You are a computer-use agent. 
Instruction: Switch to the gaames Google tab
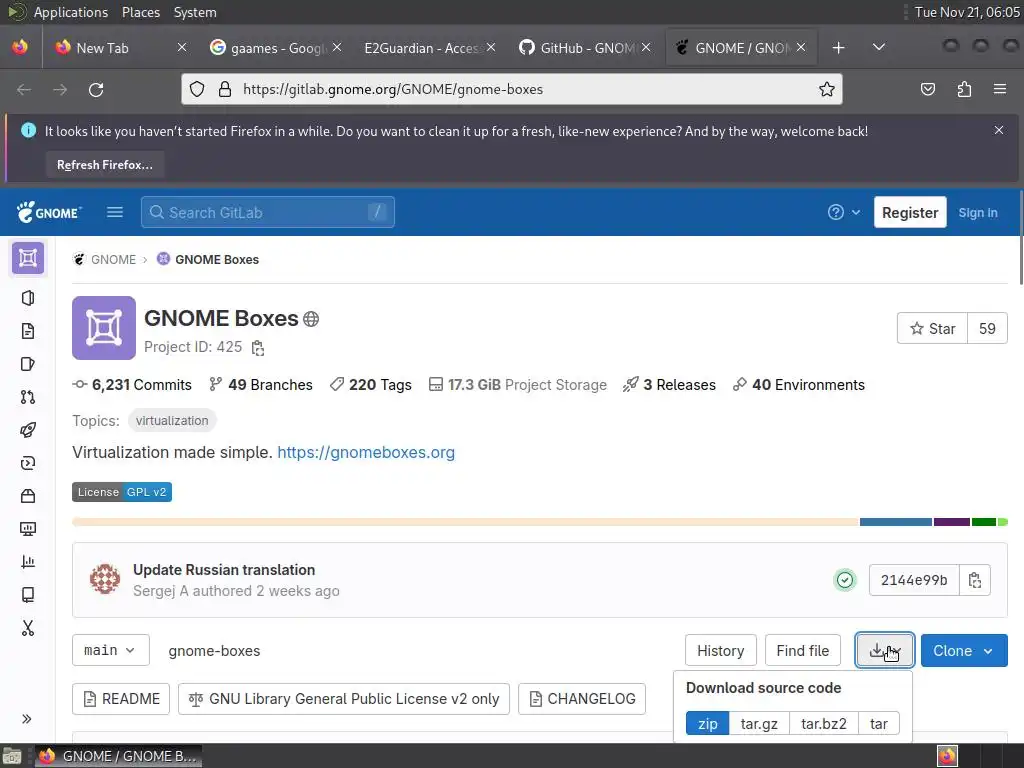(268, 48)
